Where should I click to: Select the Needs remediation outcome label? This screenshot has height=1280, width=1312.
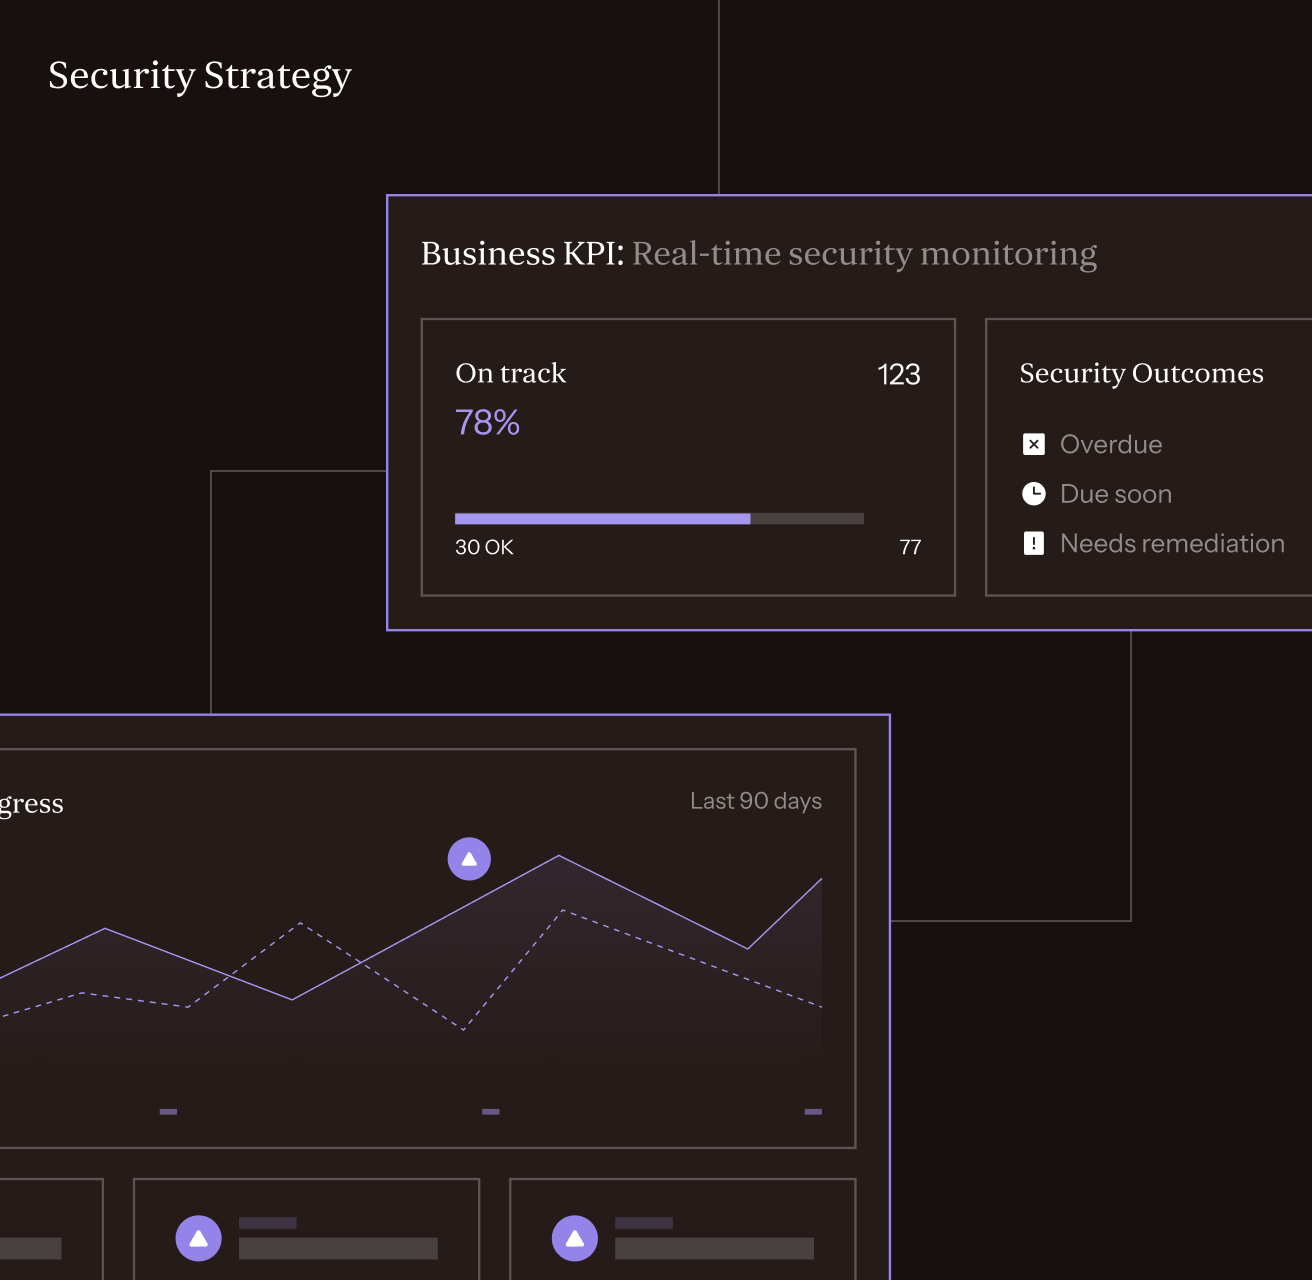coord(1172,543)
